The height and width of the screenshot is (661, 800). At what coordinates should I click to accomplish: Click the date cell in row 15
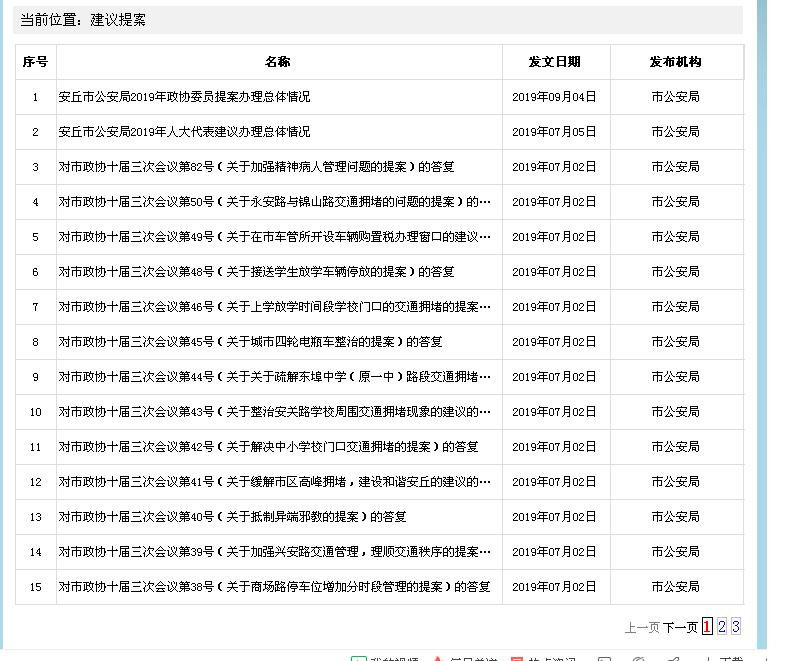coord(554,587)
